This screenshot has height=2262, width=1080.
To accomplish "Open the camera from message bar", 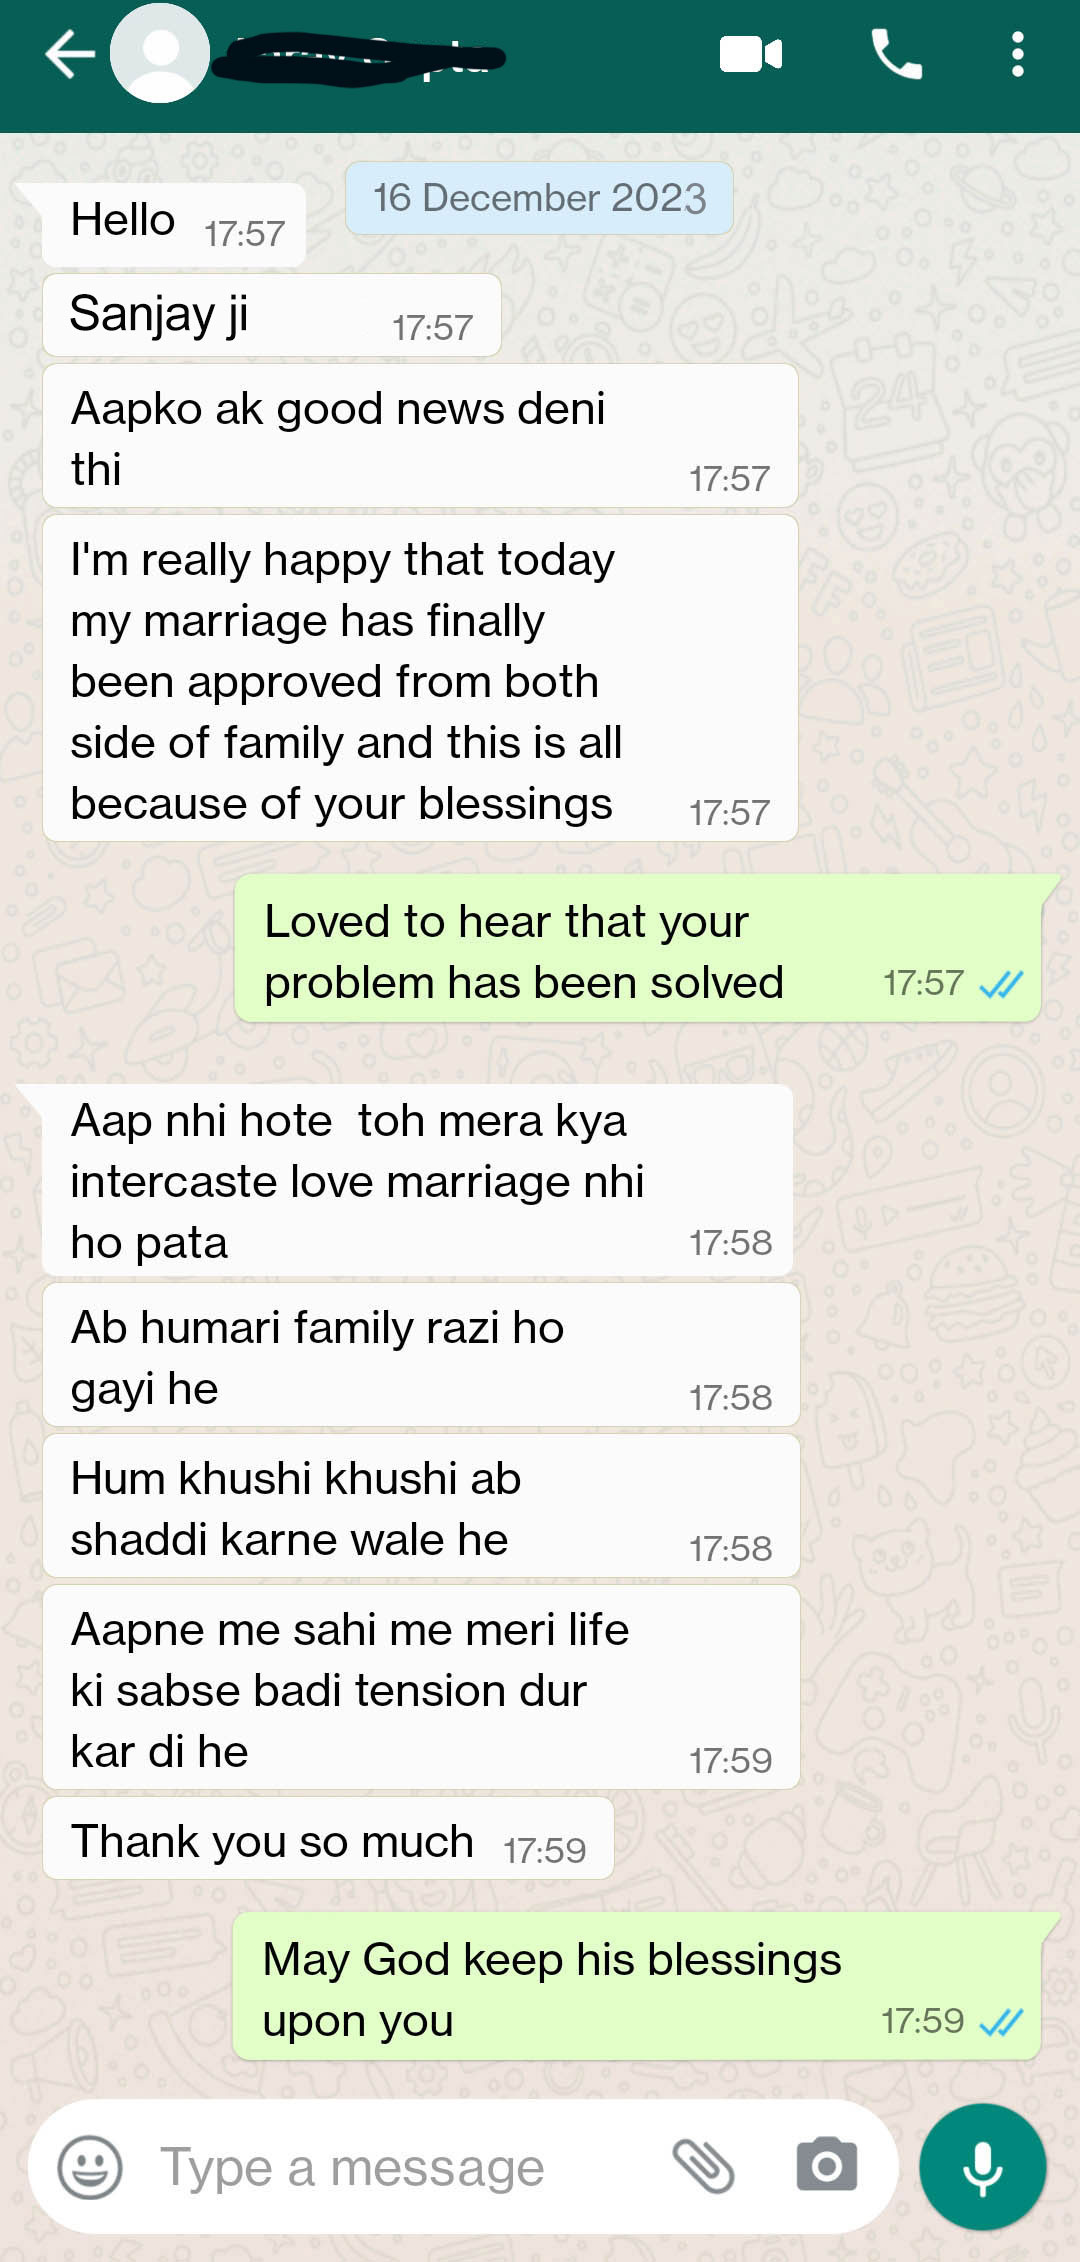I will (x=827, y=2166).
